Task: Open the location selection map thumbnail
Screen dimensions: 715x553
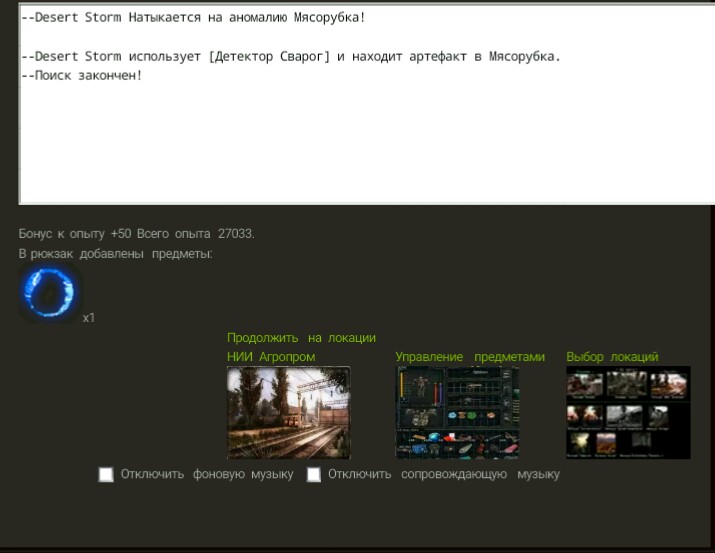Action: [628, 412]
